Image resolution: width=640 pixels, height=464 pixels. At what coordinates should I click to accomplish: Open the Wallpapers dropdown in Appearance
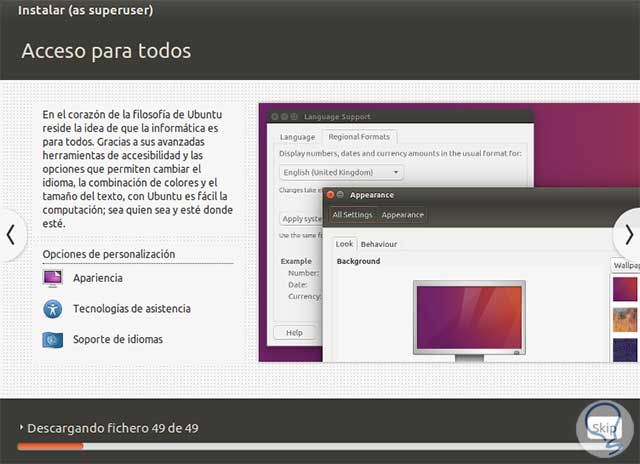(x=625, y=265)
